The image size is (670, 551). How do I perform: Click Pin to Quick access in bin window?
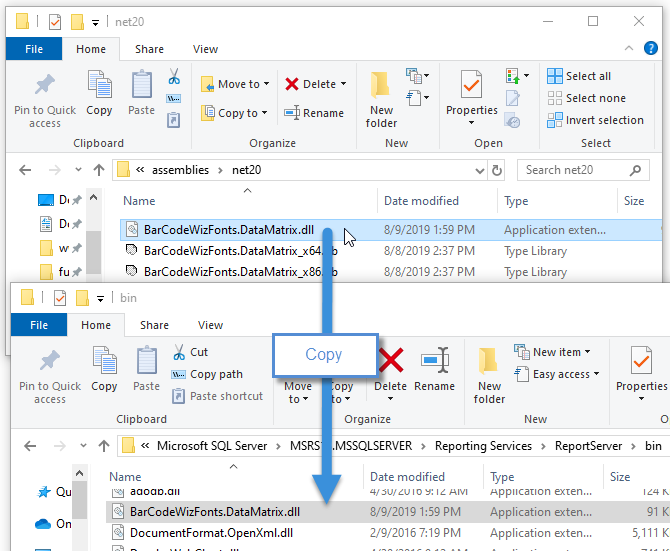click(50, 377)
